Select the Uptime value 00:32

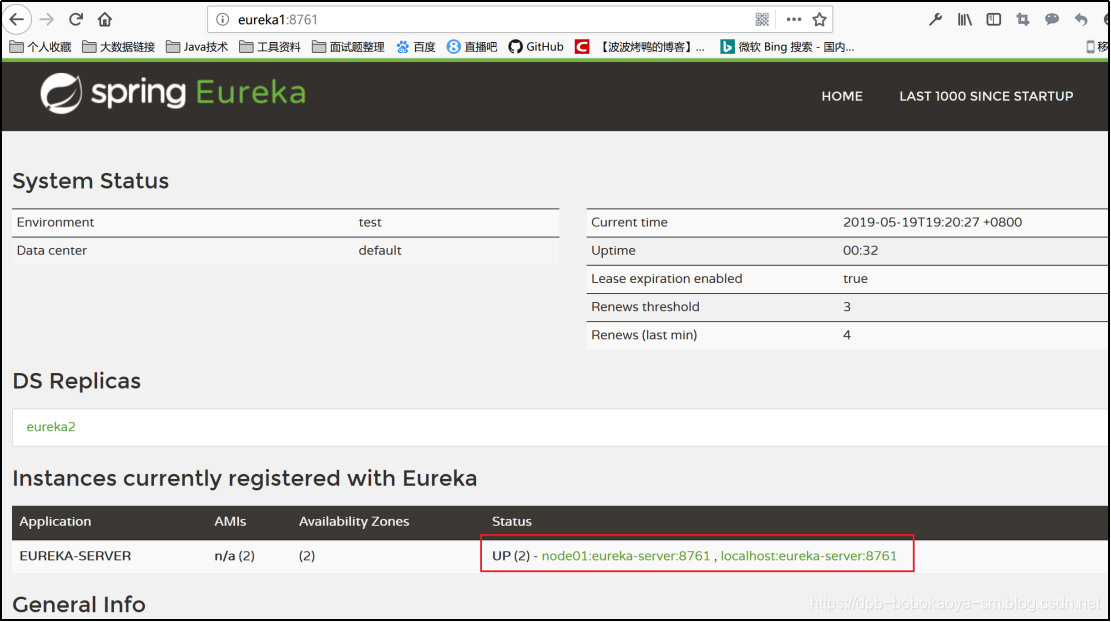click(x=860, y=251)
